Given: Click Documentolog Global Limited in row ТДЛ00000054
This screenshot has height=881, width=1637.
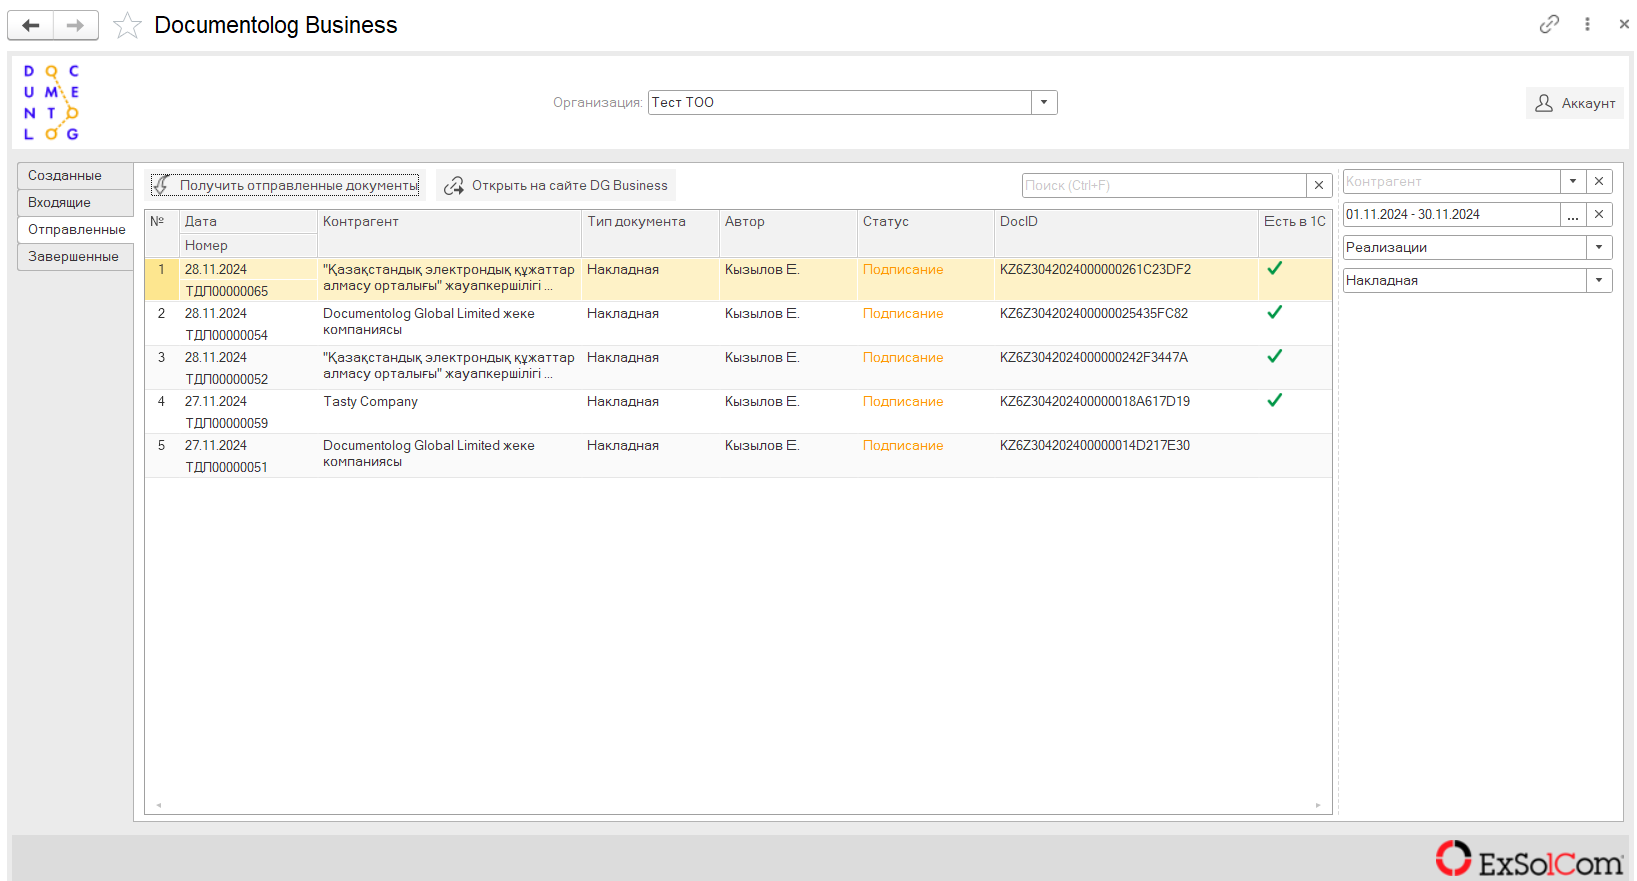Looking at the screenshot, I should (x=429, y=321).
